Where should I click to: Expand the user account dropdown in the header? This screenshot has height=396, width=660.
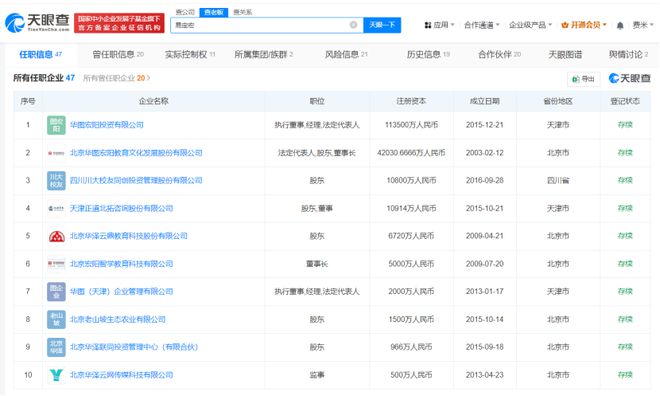[x=643, y=25]
